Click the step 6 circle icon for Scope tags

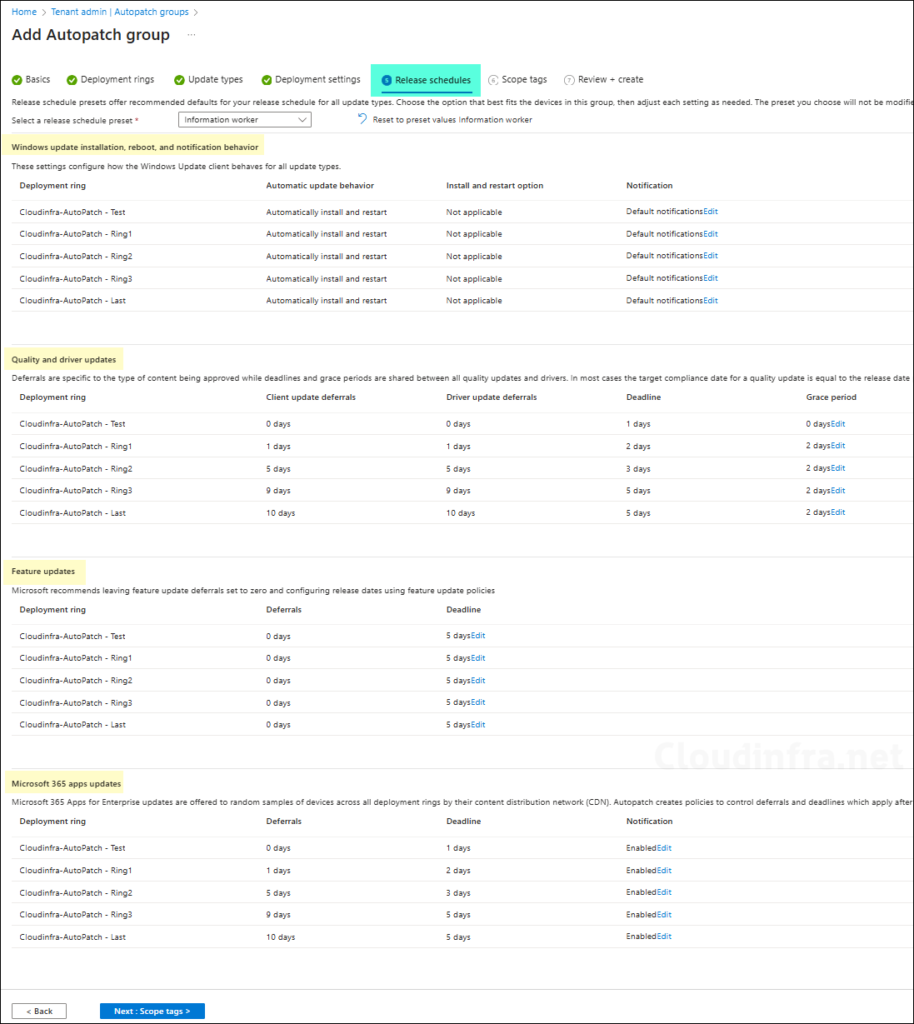tap(493, 80)
